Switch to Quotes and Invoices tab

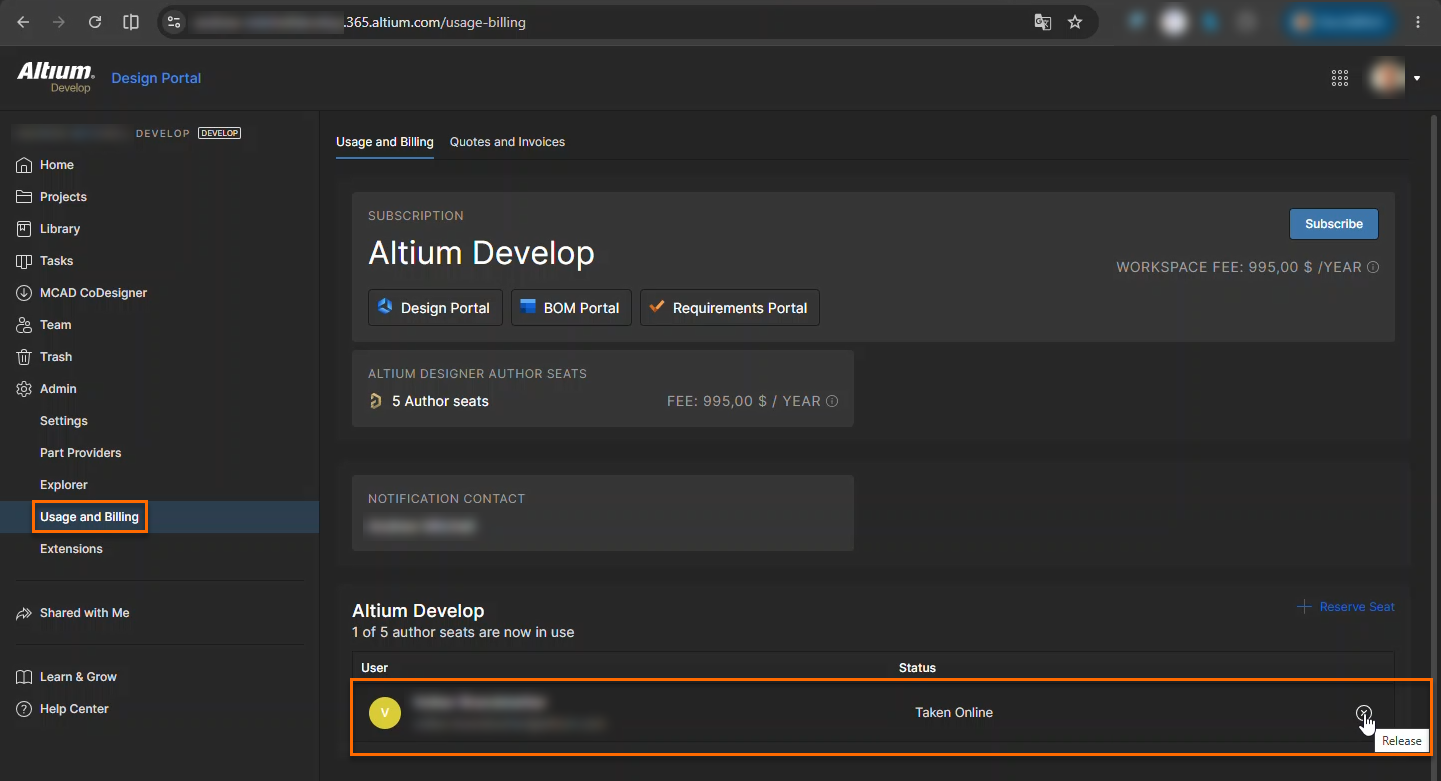click(507, 142)
